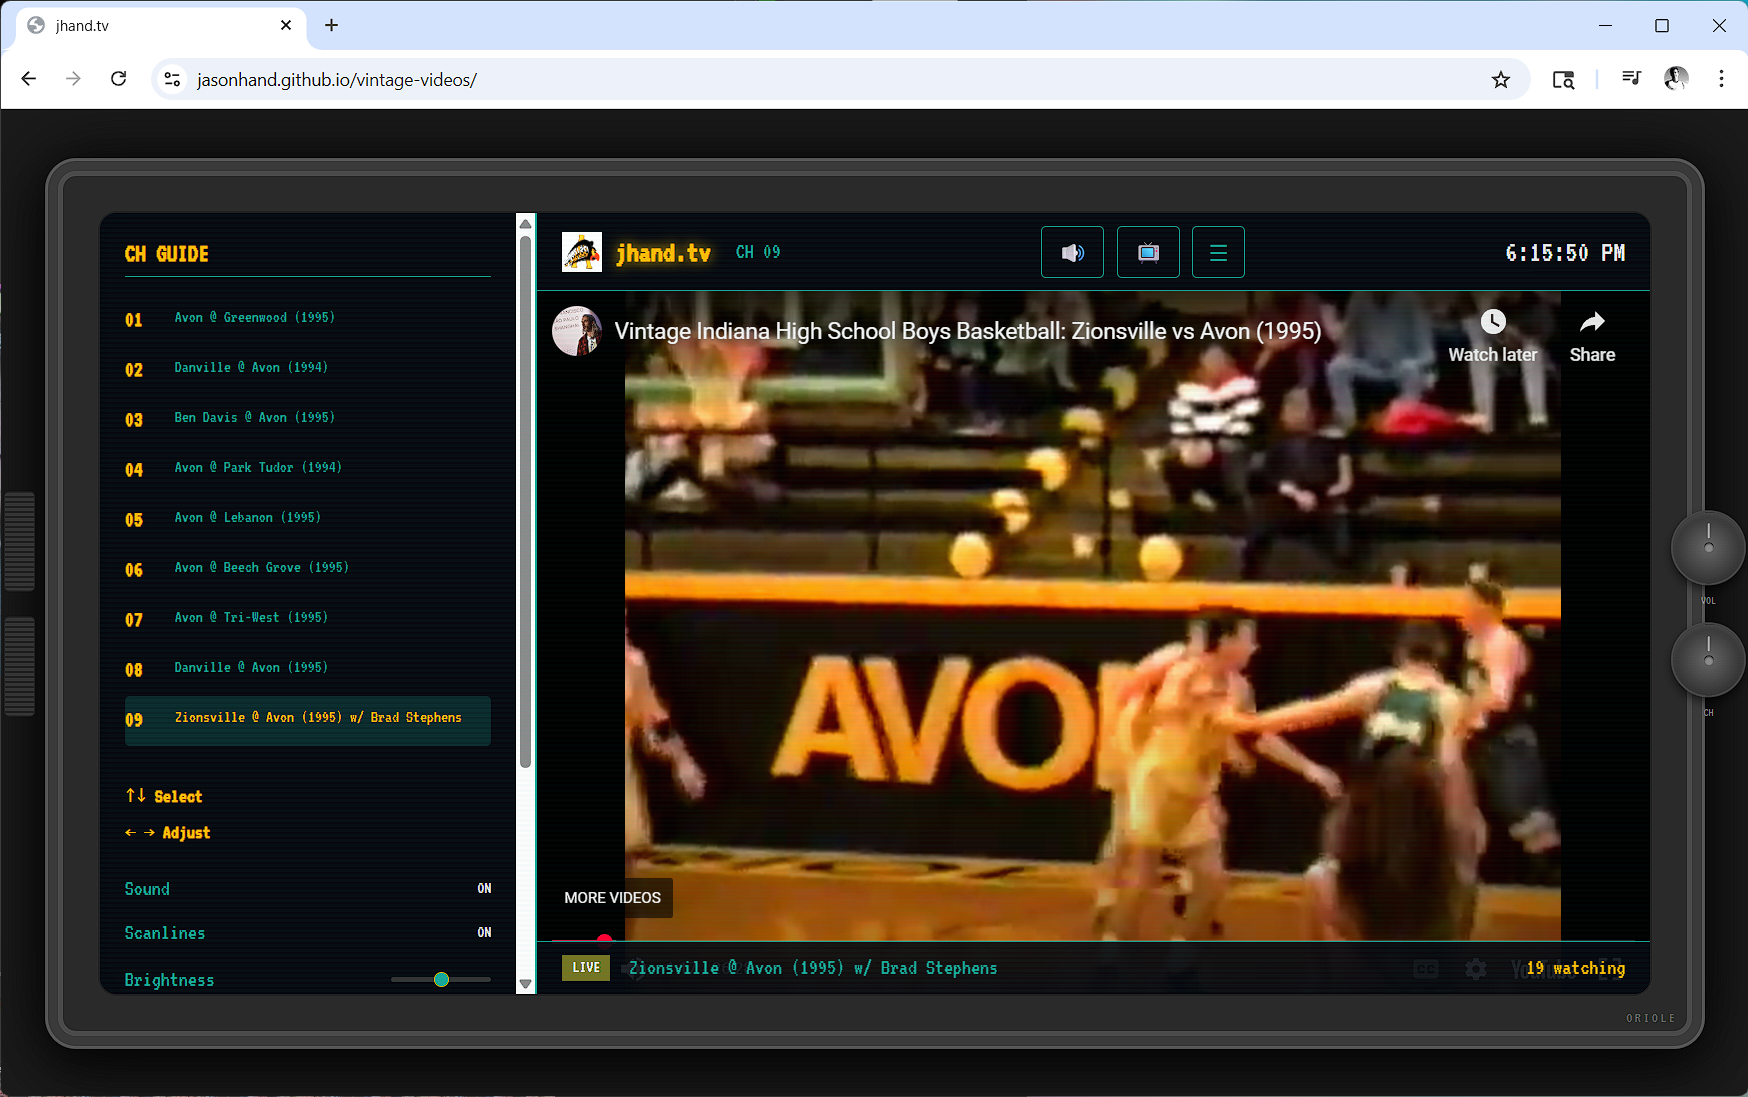Adjust the Brightness slider handle
This screenshot has width=1748, height=1097.
coord(441,980)
